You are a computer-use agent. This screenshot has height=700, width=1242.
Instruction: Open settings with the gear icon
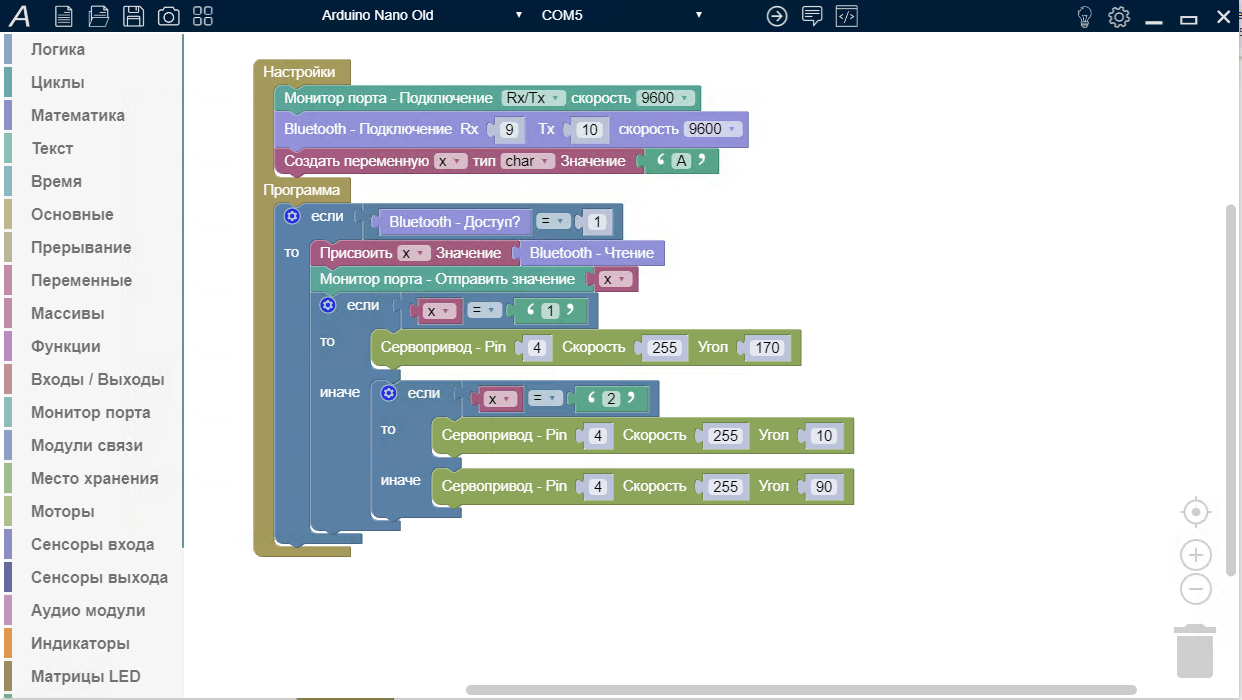[x=1119, y=17]
